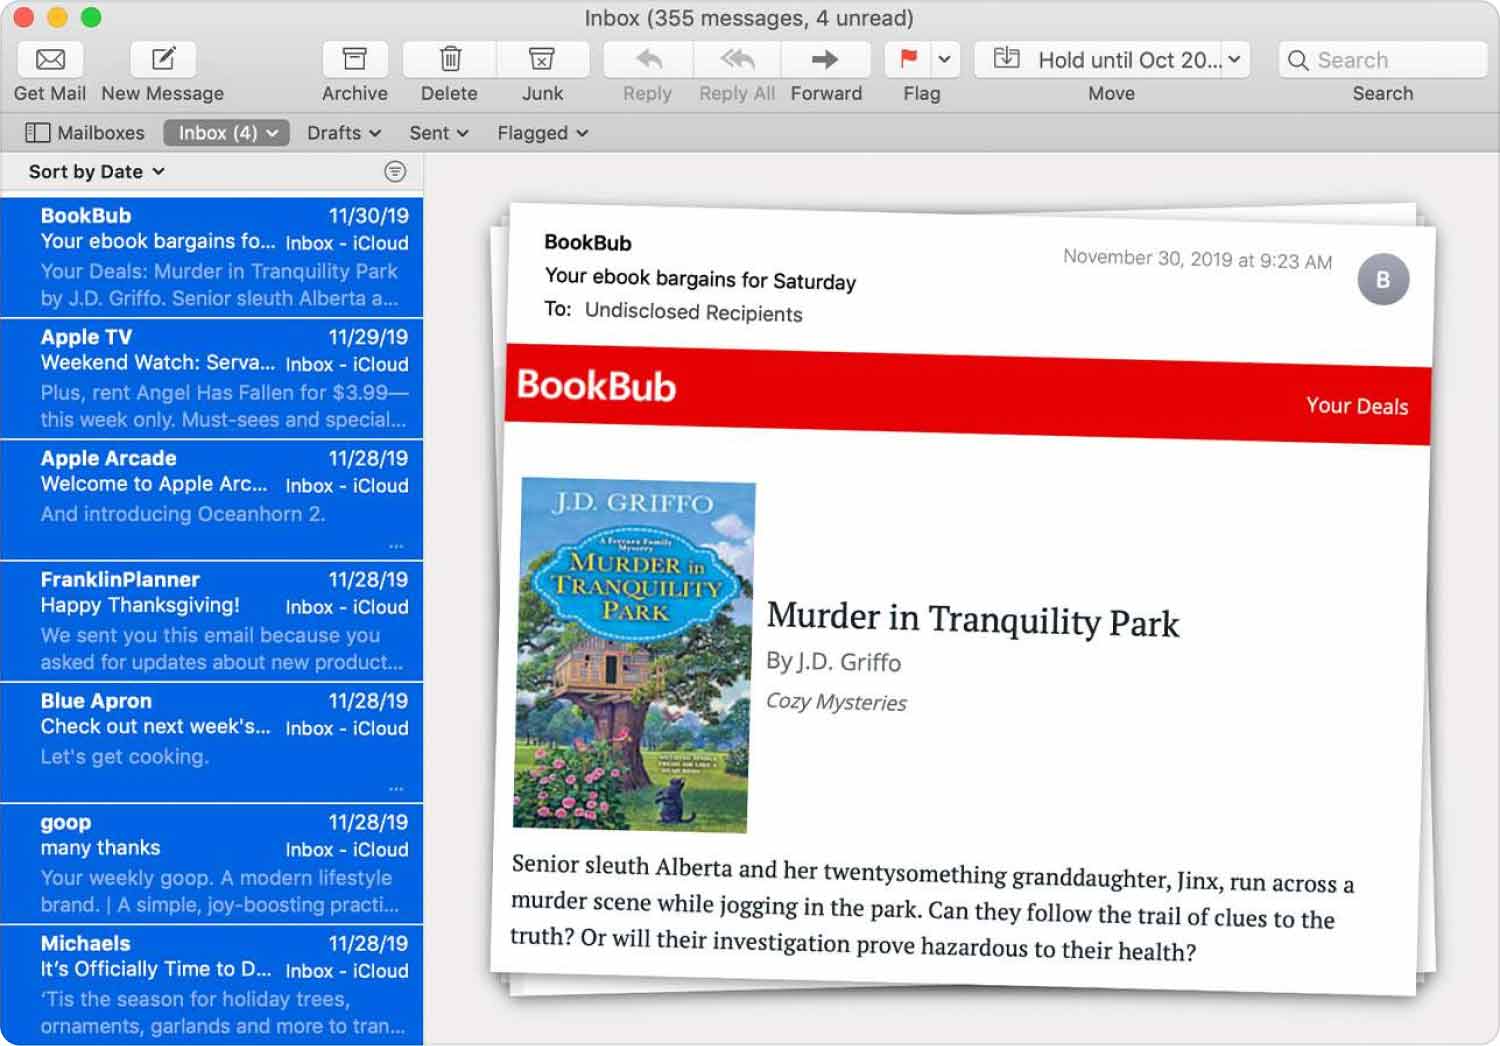Select the Inbox (4) favorites tab
The image size is (1500, 1046).
click(x=227, y=133)
